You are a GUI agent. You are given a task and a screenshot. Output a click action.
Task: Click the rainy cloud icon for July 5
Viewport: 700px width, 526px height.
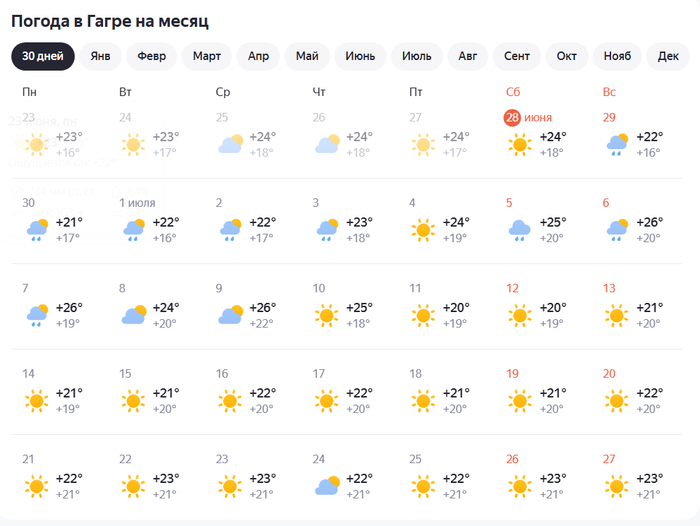point(520,230)
